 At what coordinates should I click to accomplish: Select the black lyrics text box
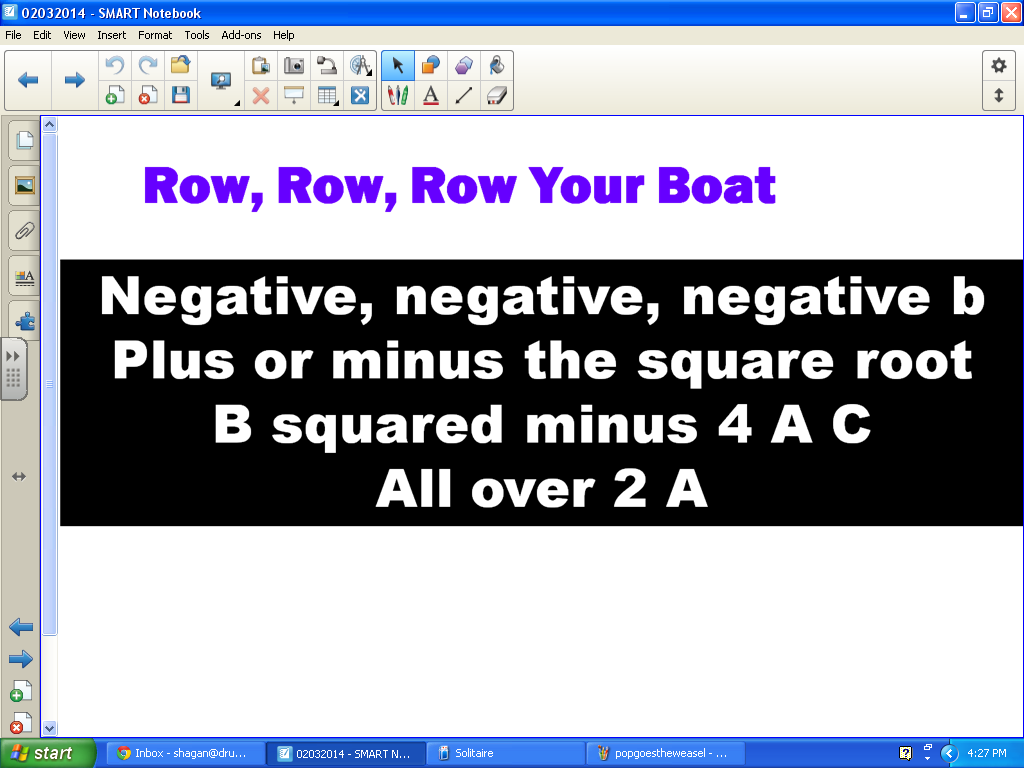tap(541, 392)
